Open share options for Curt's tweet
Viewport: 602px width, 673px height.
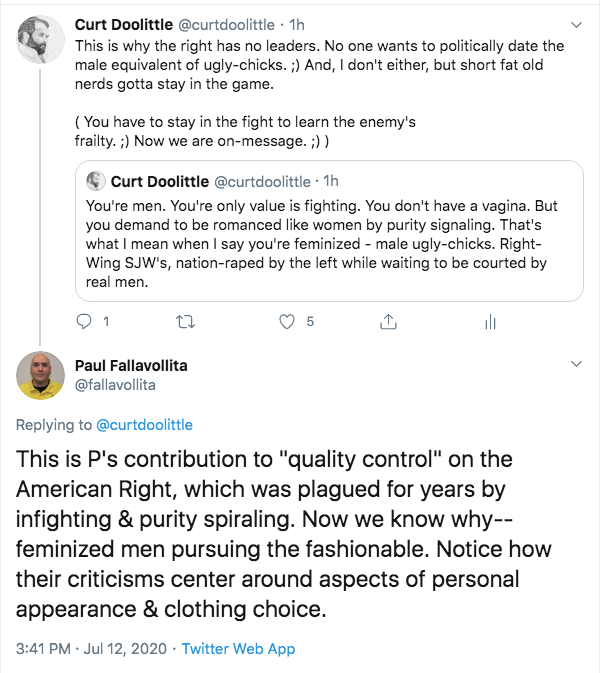click(x=388, y=322)
